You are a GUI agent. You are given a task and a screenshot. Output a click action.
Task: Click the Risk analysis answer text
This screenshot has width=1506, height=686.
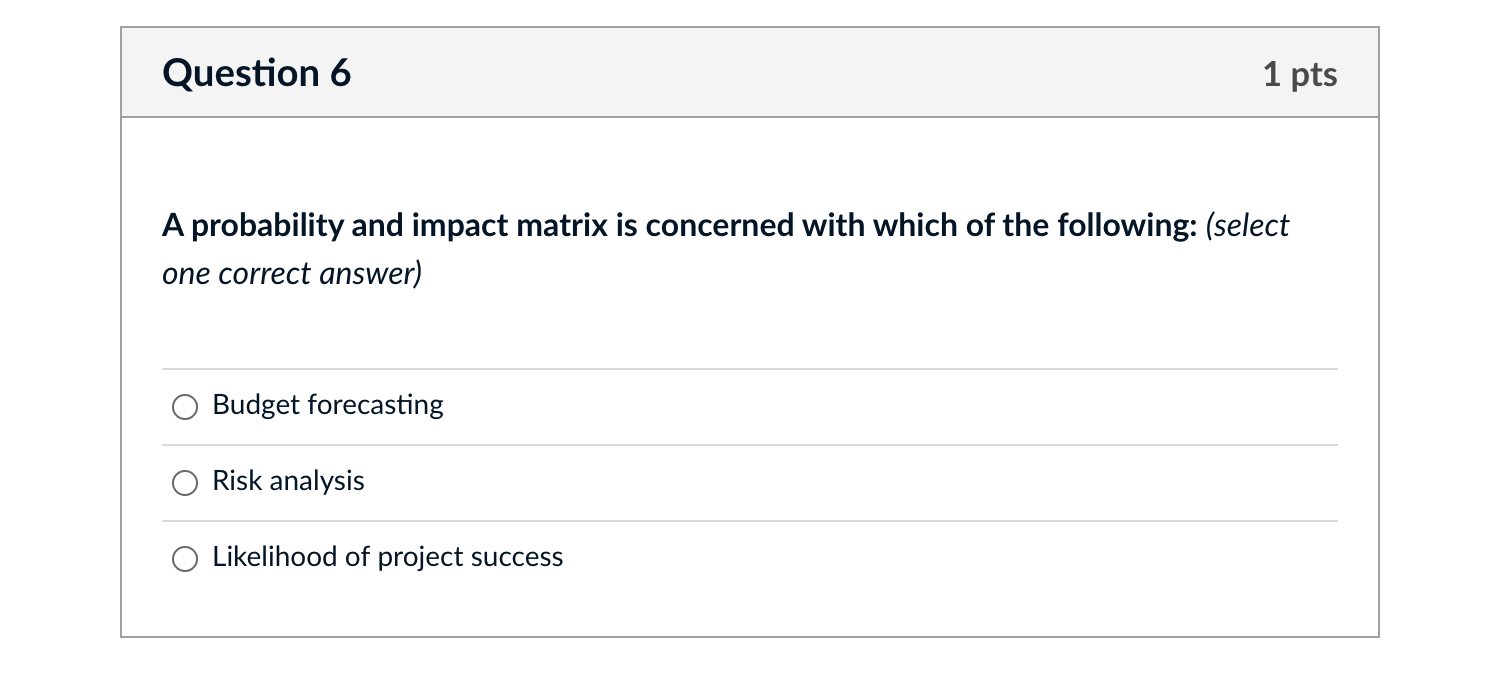coord(288,481)
